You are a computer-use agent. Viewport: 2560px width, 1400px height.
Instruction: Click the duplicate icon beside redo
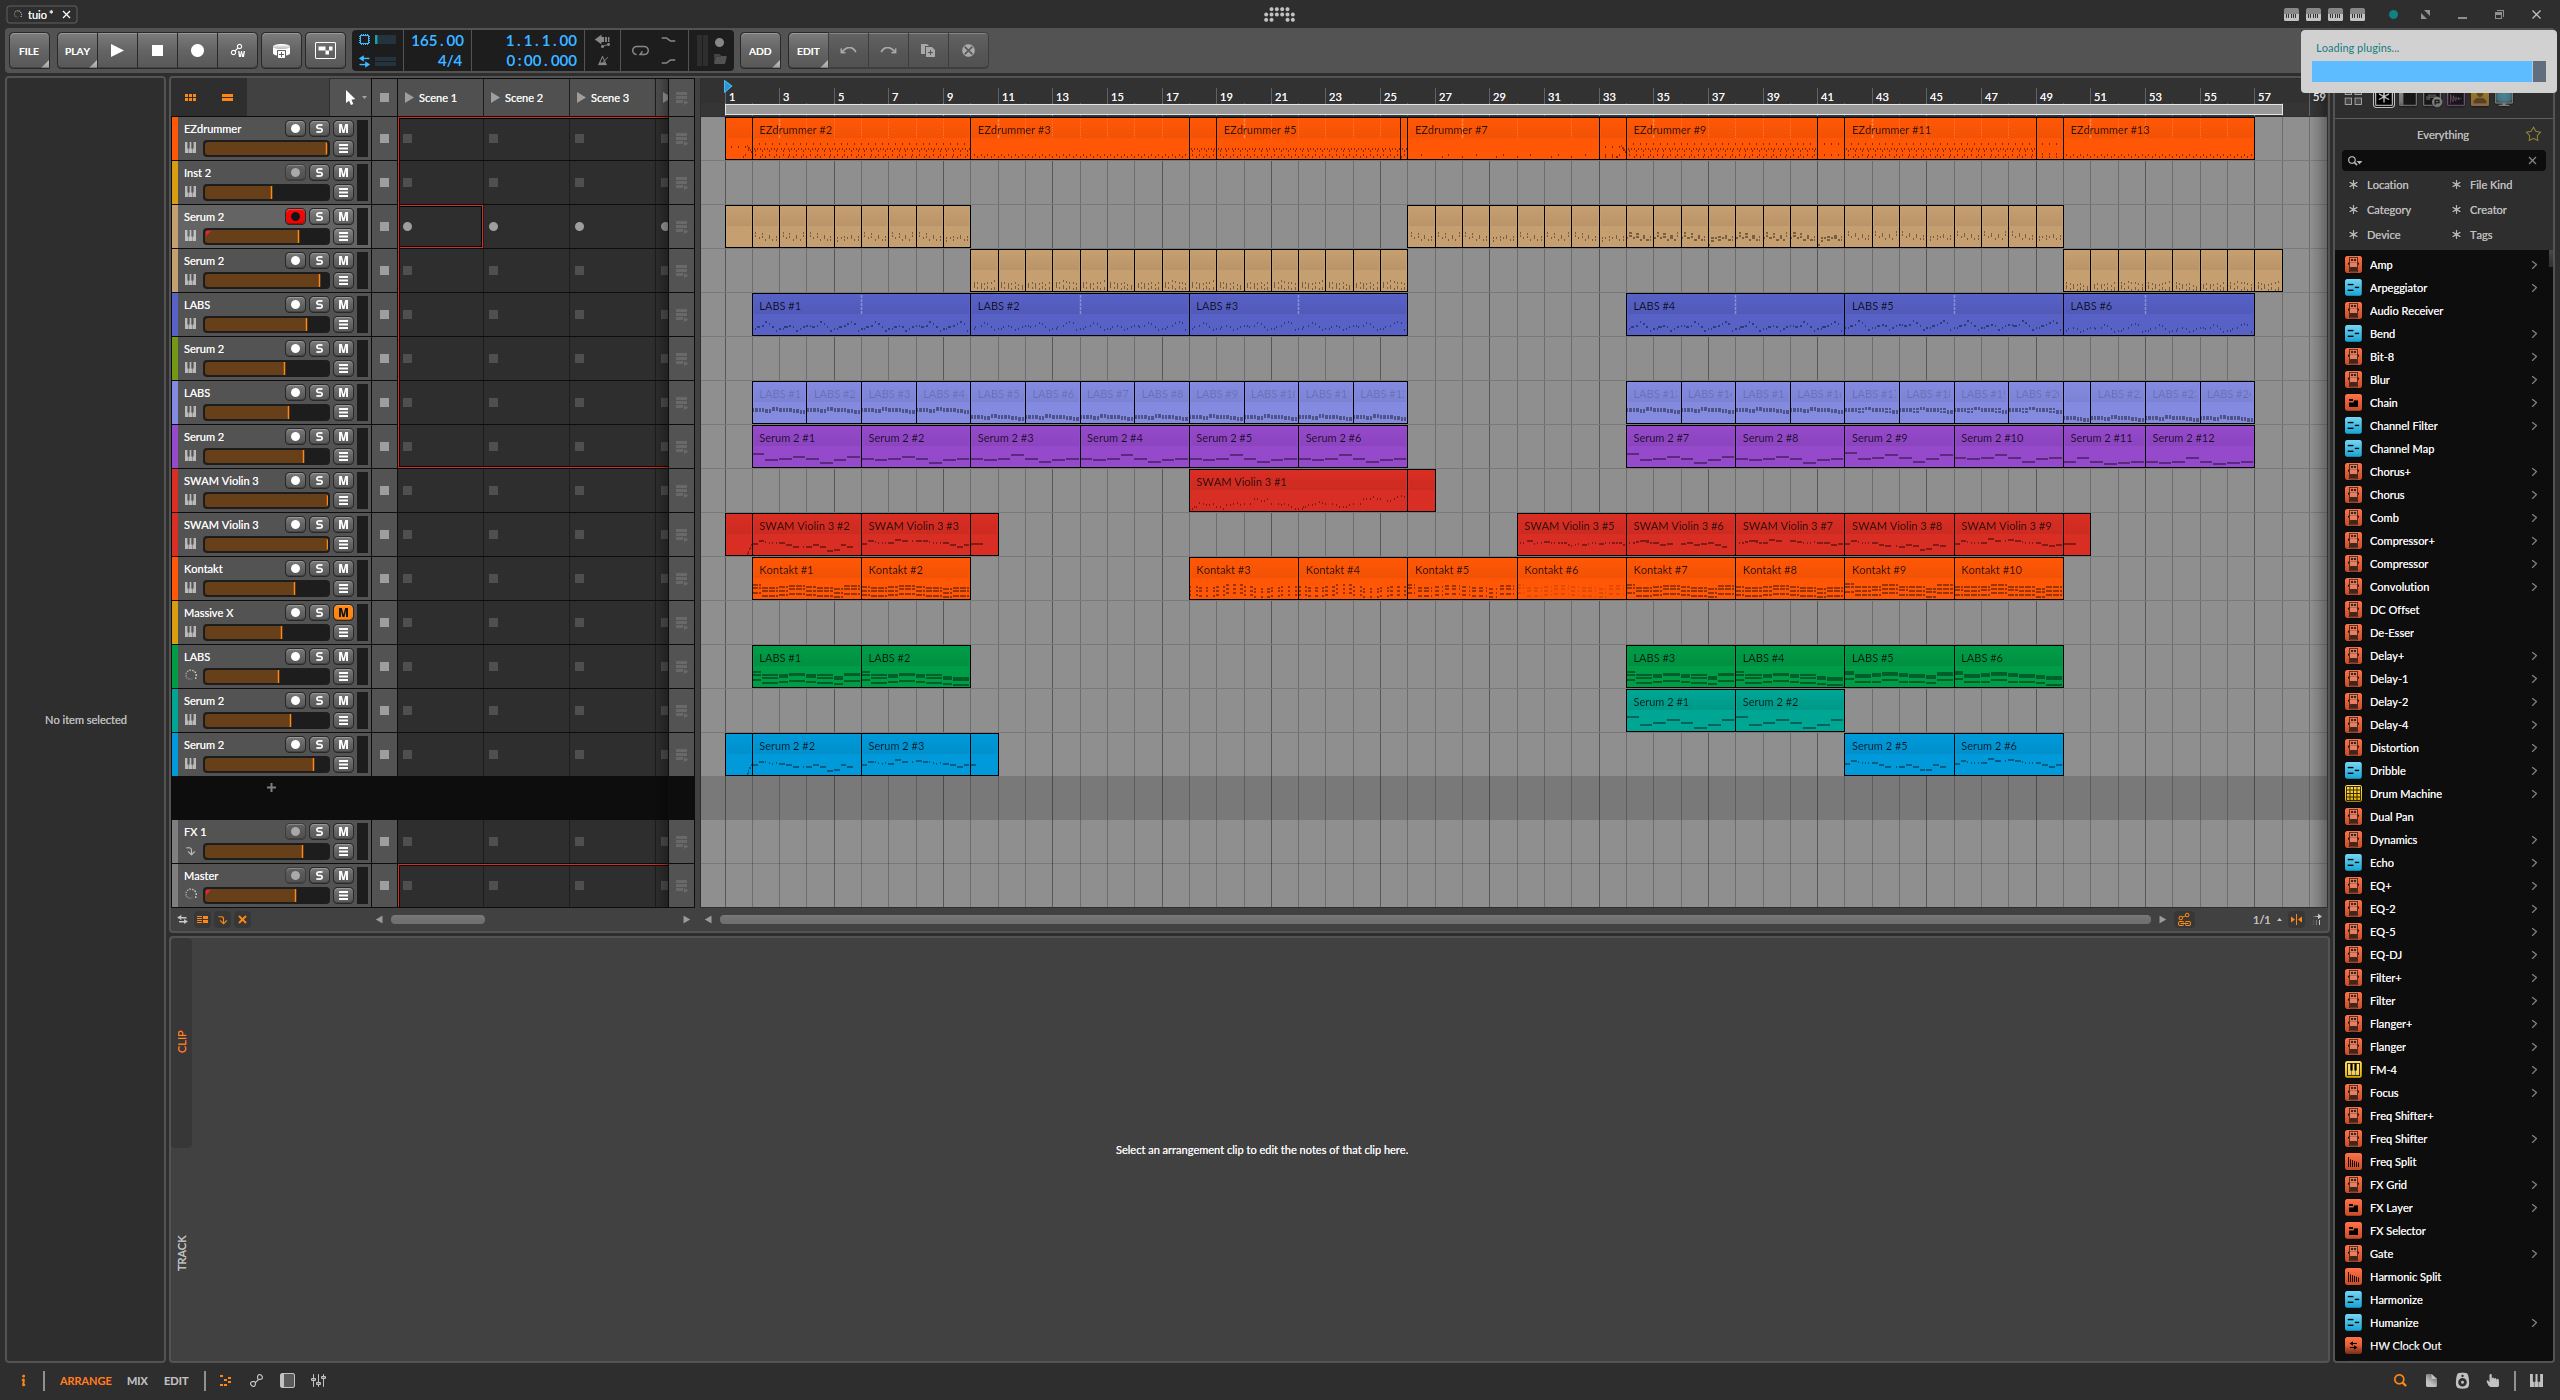(928, 51)
